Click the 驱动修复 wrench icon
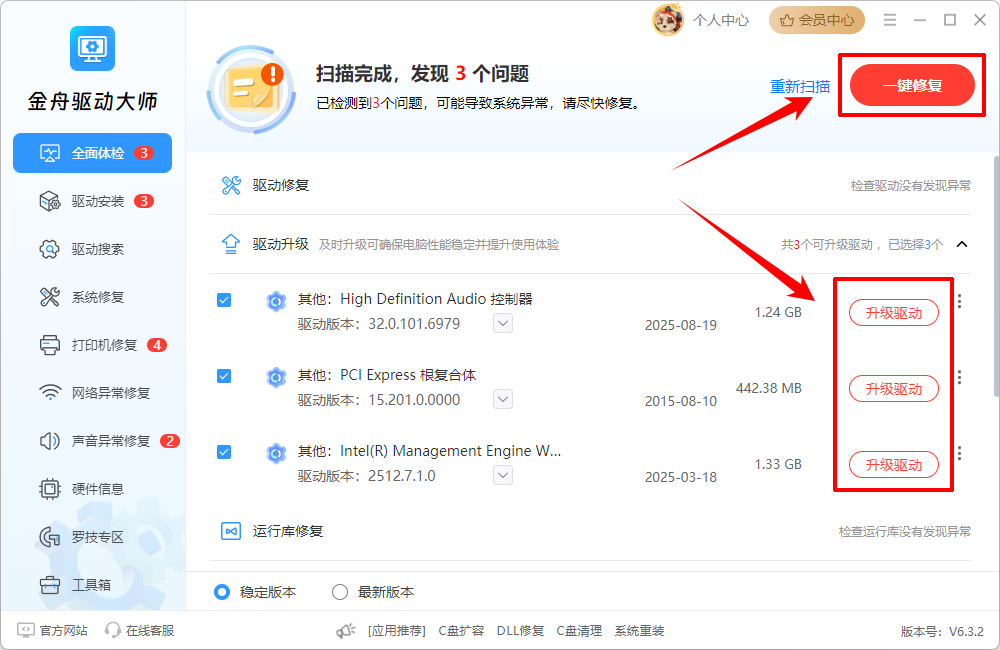1000x650 pixels. [x=231, y=185]
